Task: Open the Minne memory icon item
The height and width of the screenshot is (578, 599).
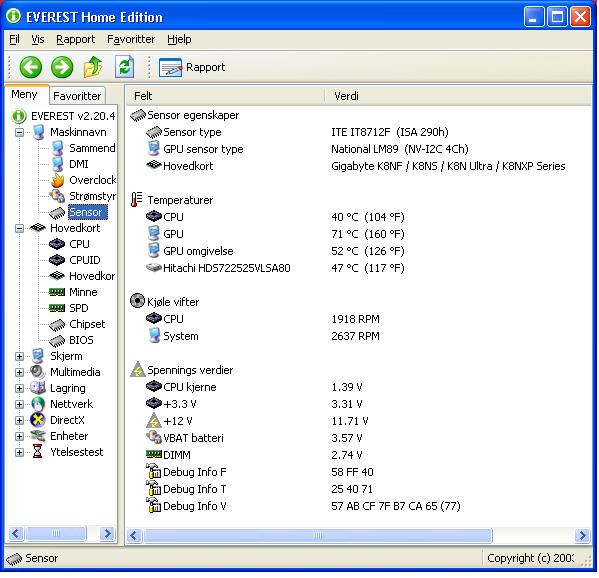Action: click(x=57, y=292)
